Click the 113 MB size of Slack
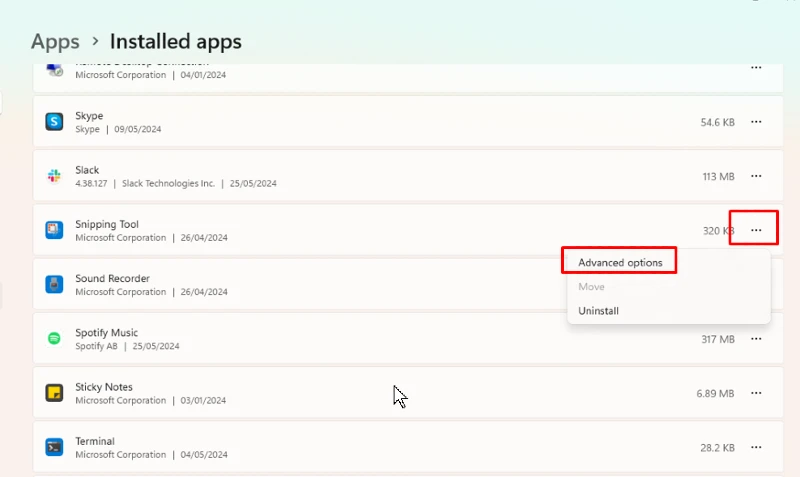 point(718,177)
